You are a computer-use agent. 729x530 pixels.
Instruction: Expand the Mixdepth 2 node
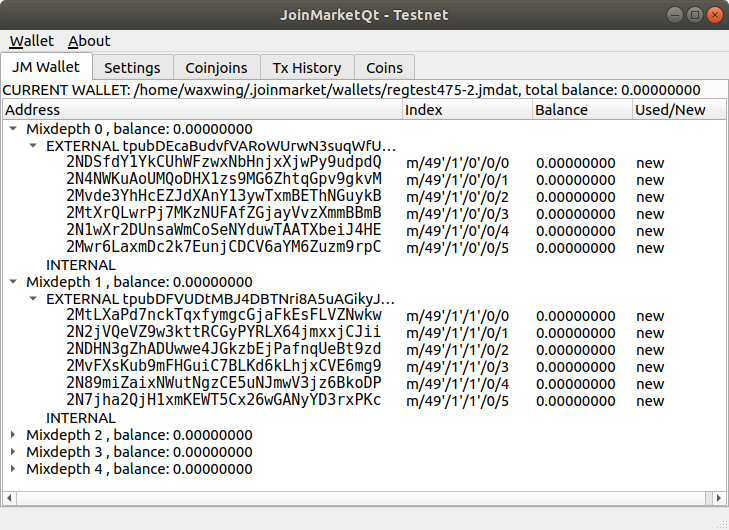click(x=13, y=435)
